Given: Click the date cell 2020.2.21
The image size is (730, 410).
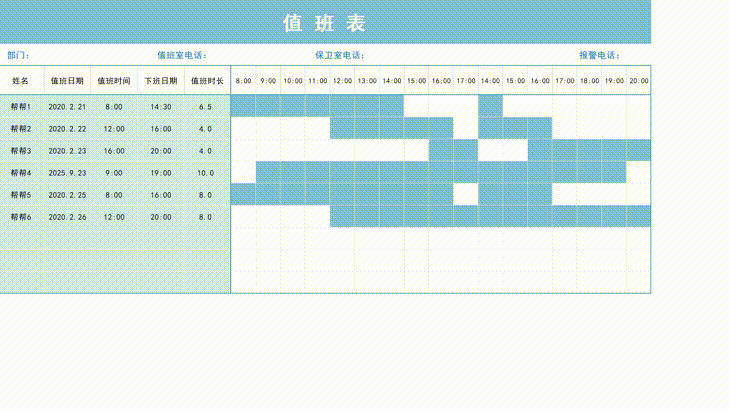Looking at the screenshot, I should [x=67, y=106].
